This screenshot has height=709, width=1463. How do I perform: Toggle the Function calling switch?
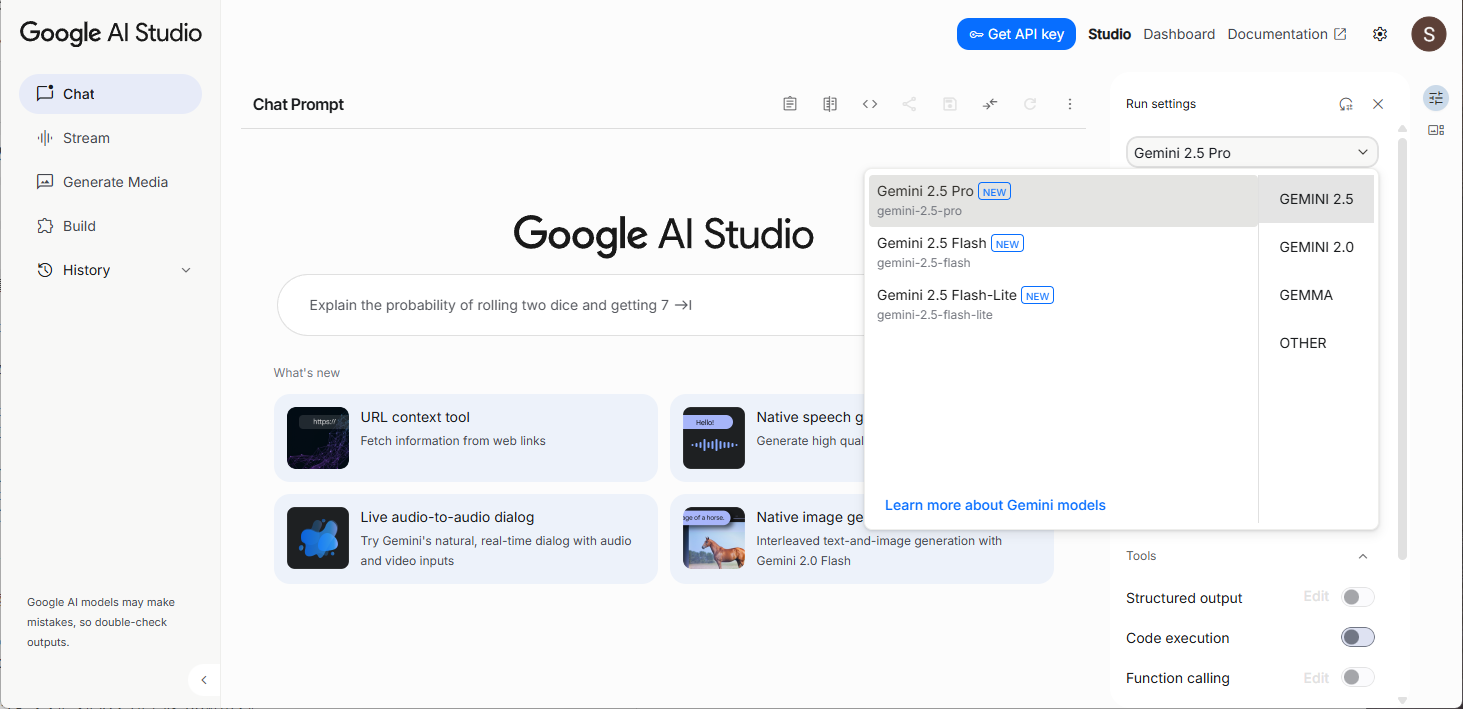(x=1357, y=678)
